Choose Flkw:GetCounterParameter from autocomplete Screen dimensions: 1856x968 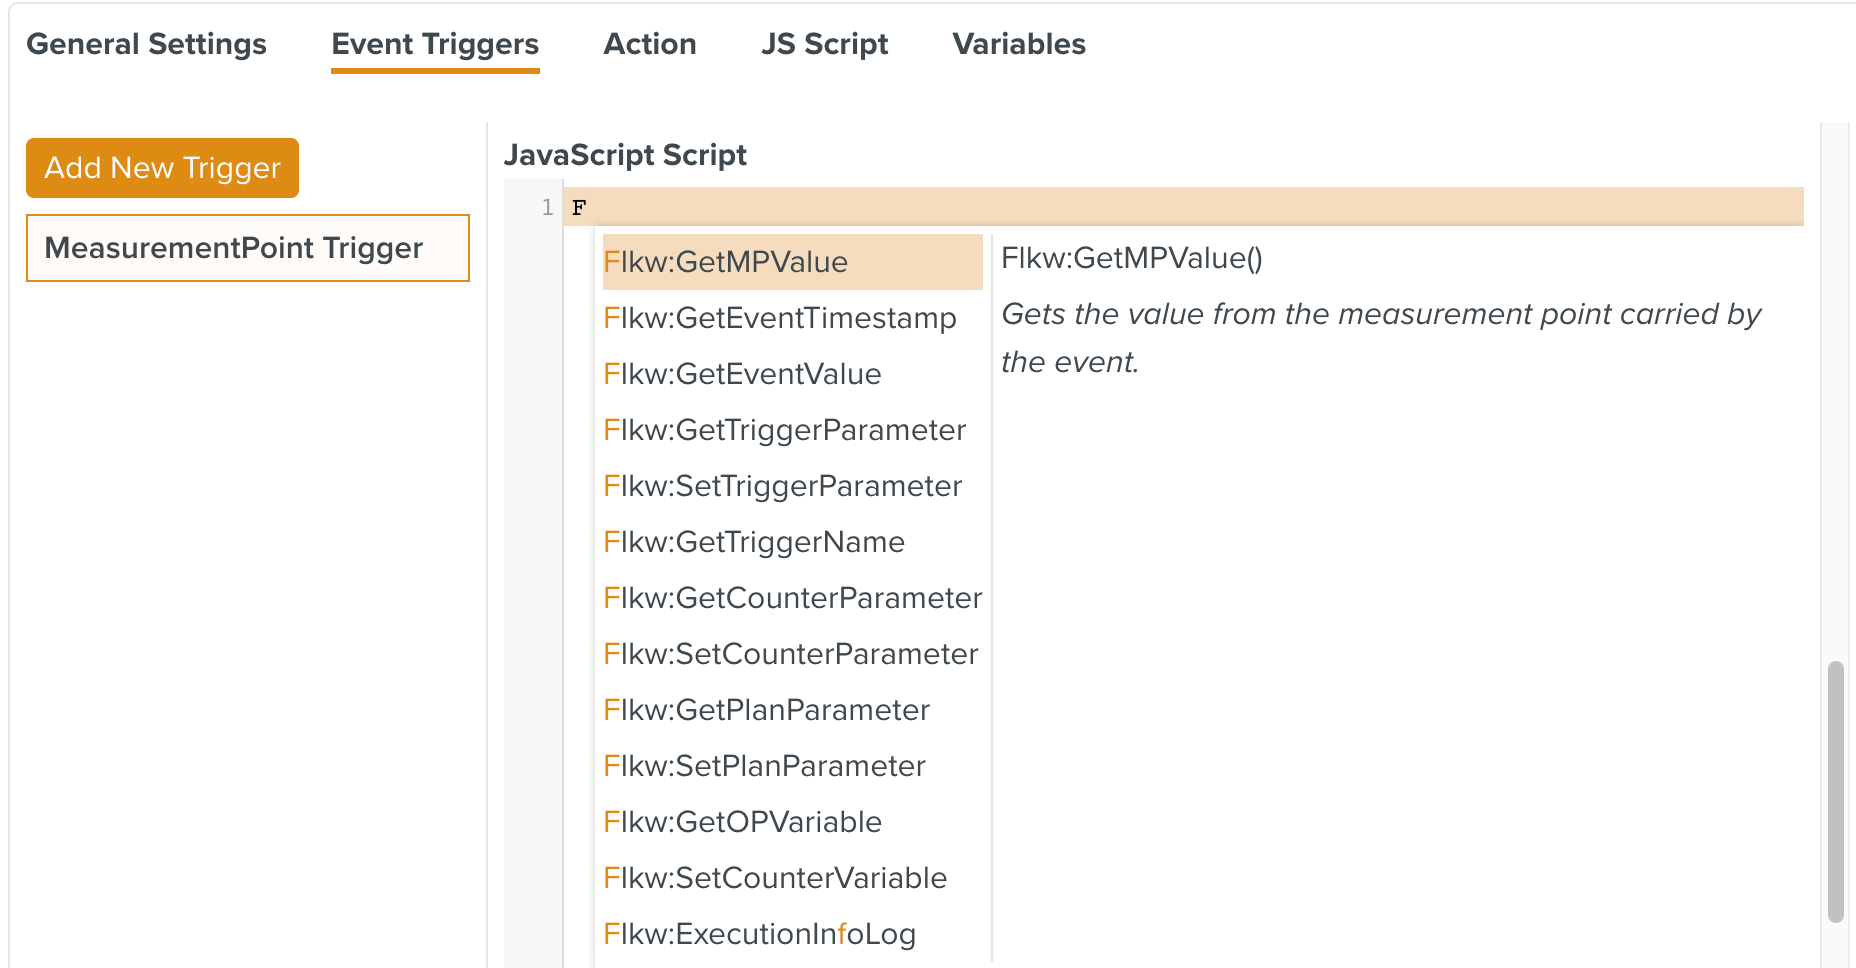pyautogui.click(x=794, y=597)
